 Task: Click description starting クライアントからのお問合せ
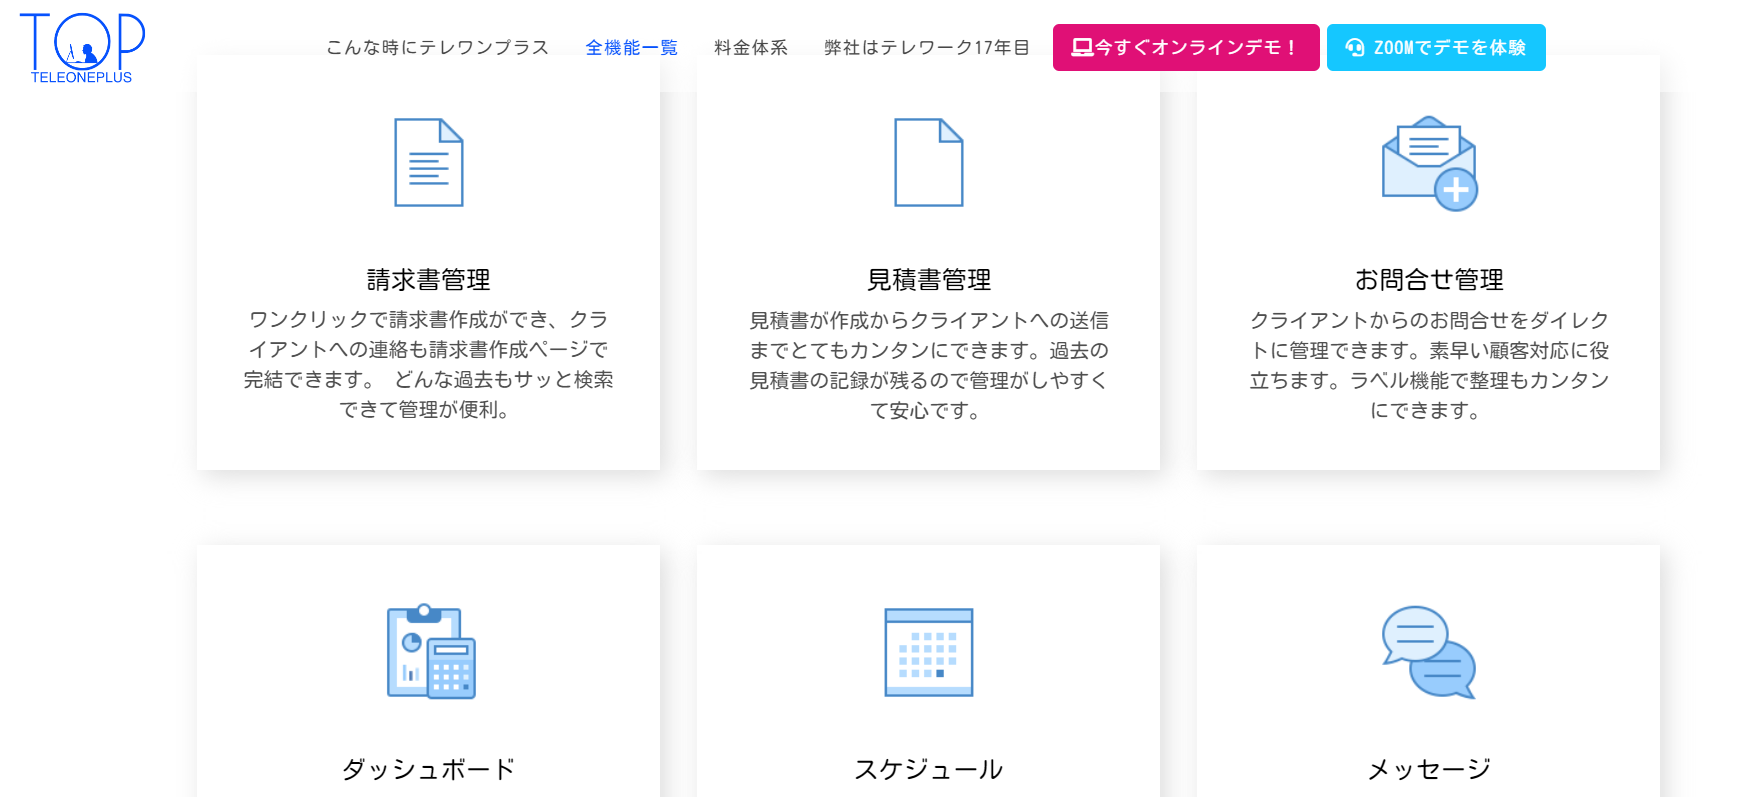[1429, 365]
